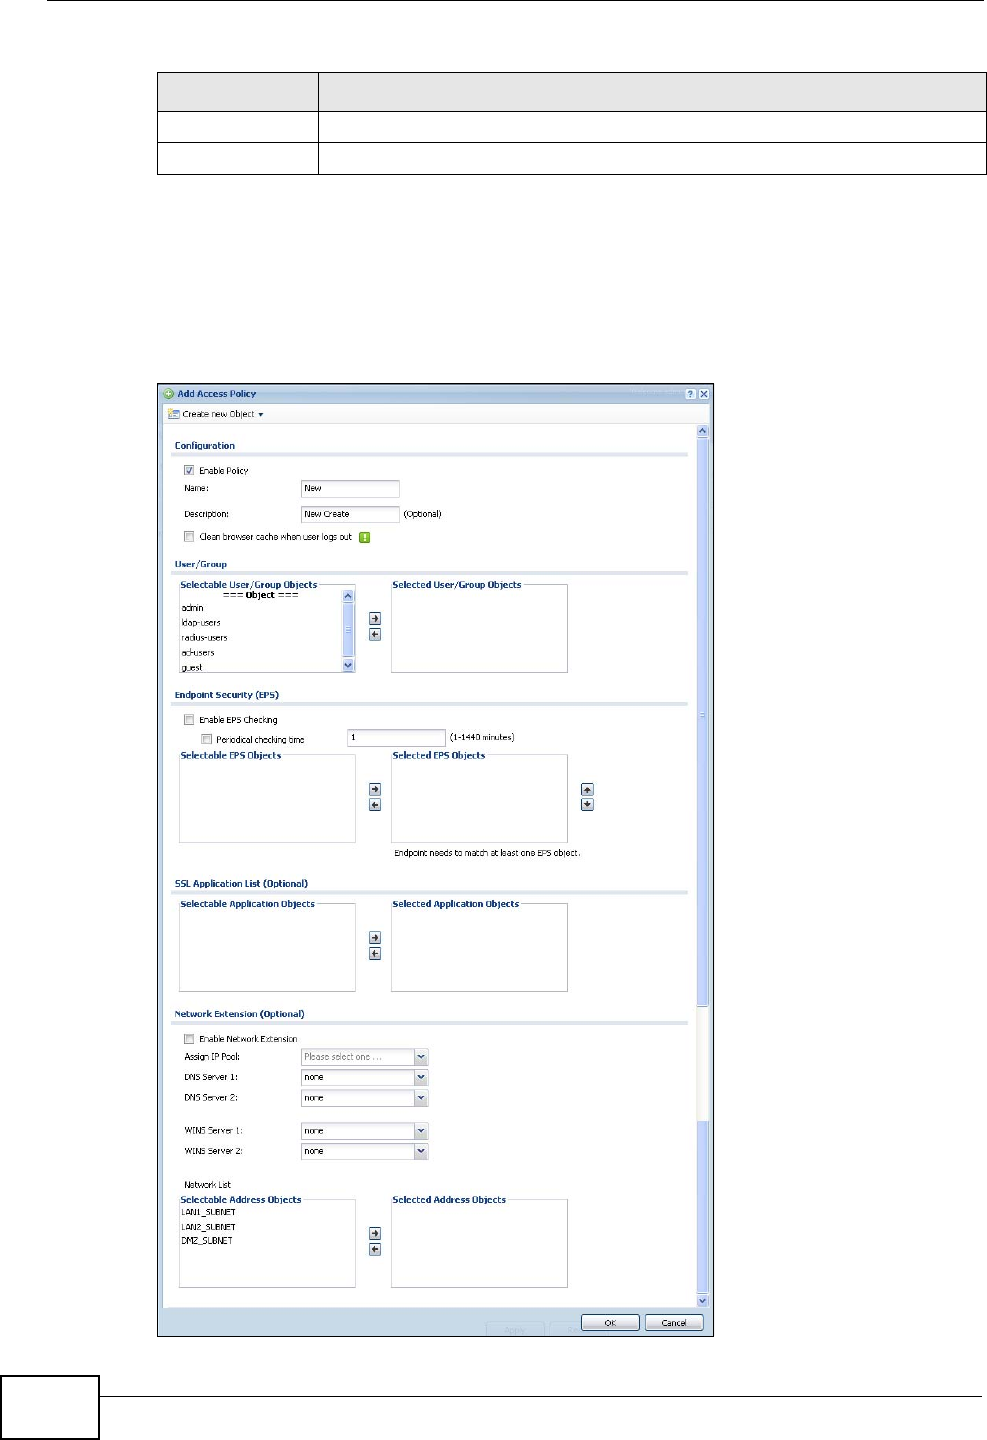The image size is (987, 1440).
Task: Open the Create new Object menu
Action: pos(216,414)
